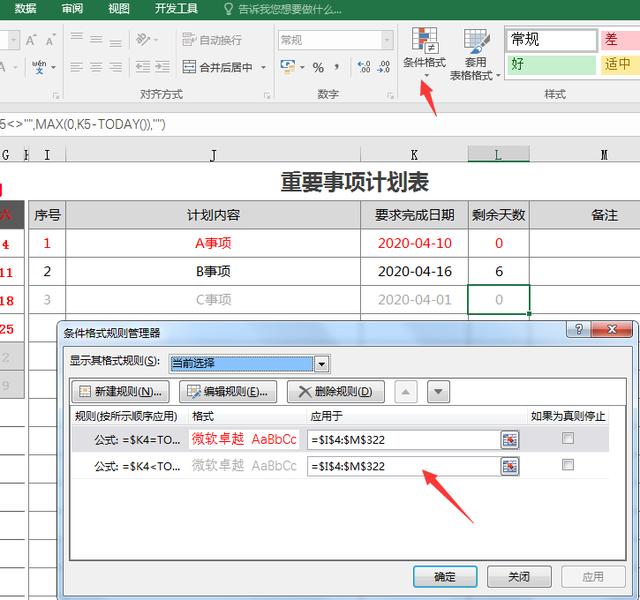Expand the 显示其格式规则 dropdown
The height and width of the screenshot is (600, 640).
tap(321, 363)
